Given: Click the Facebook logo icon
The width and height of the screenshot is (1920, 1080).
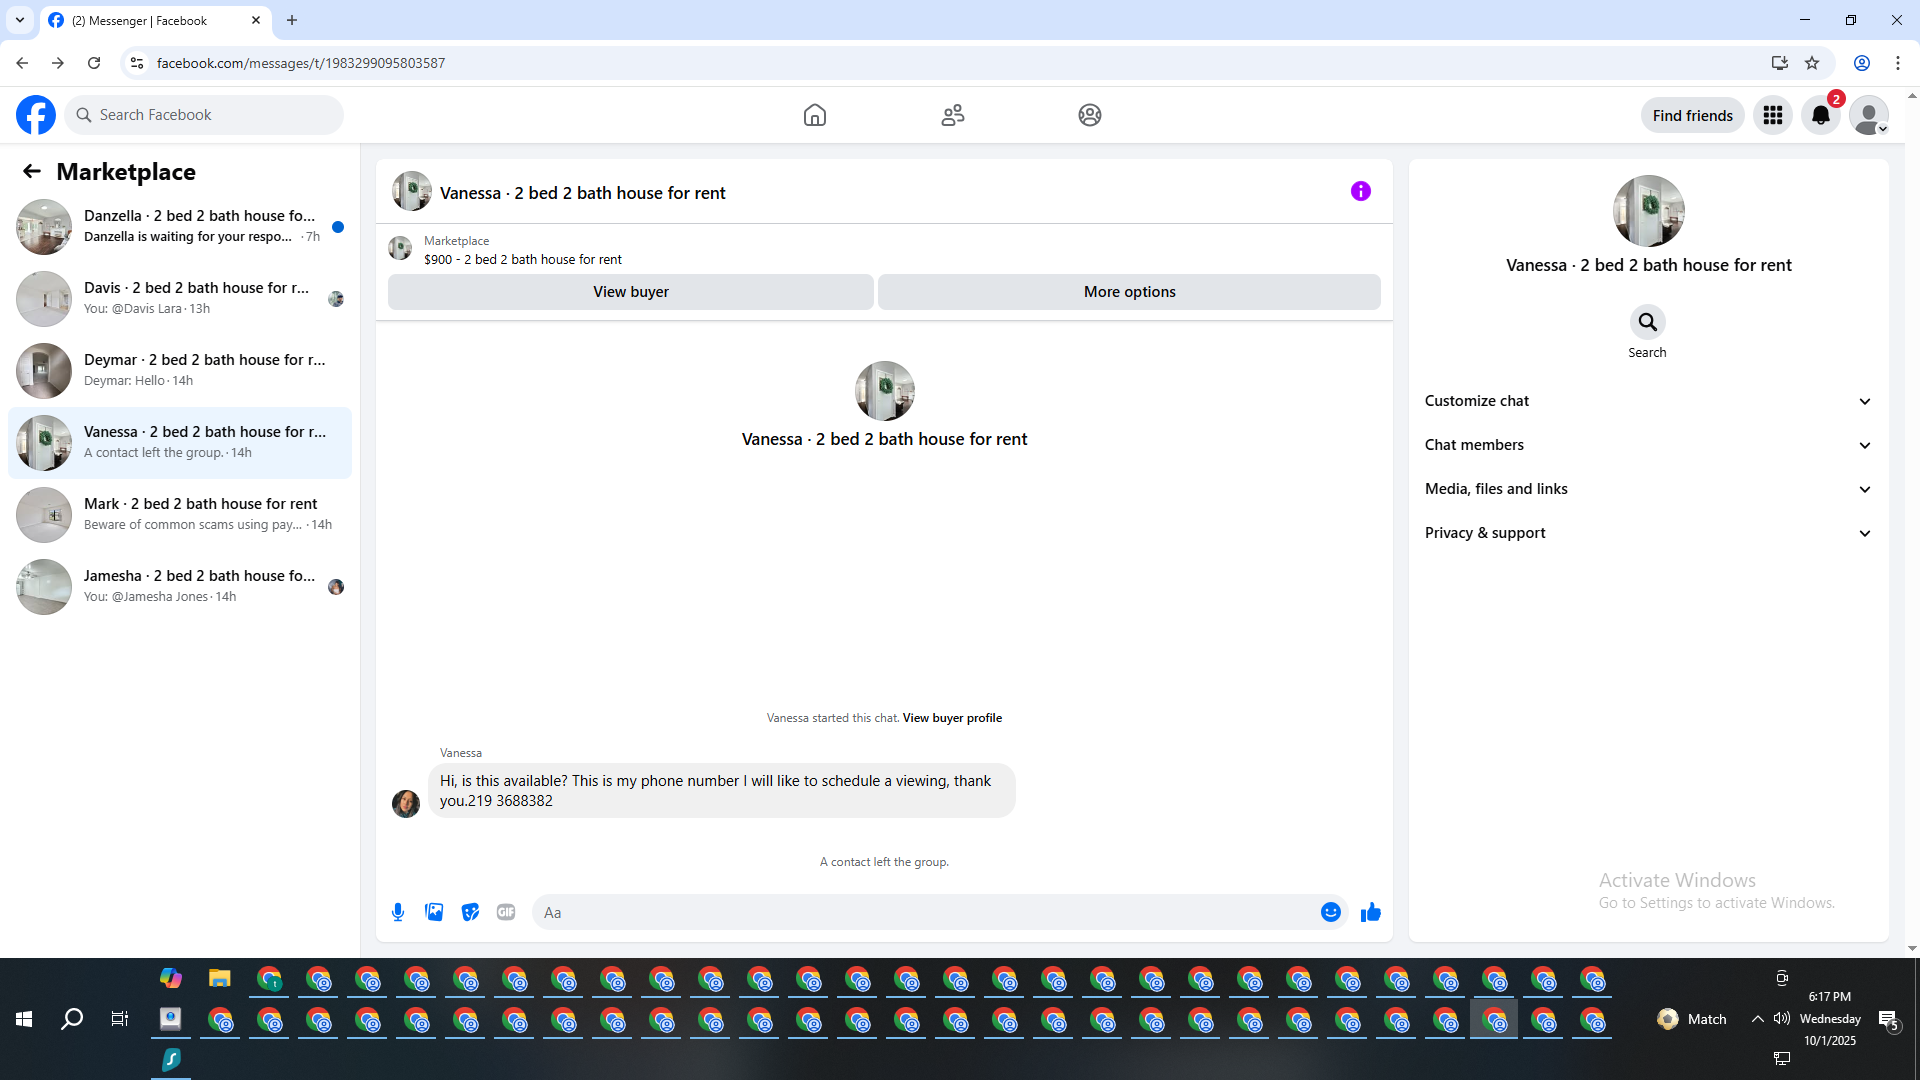Looking at the screenshot, I should click(x=36, y=115).
